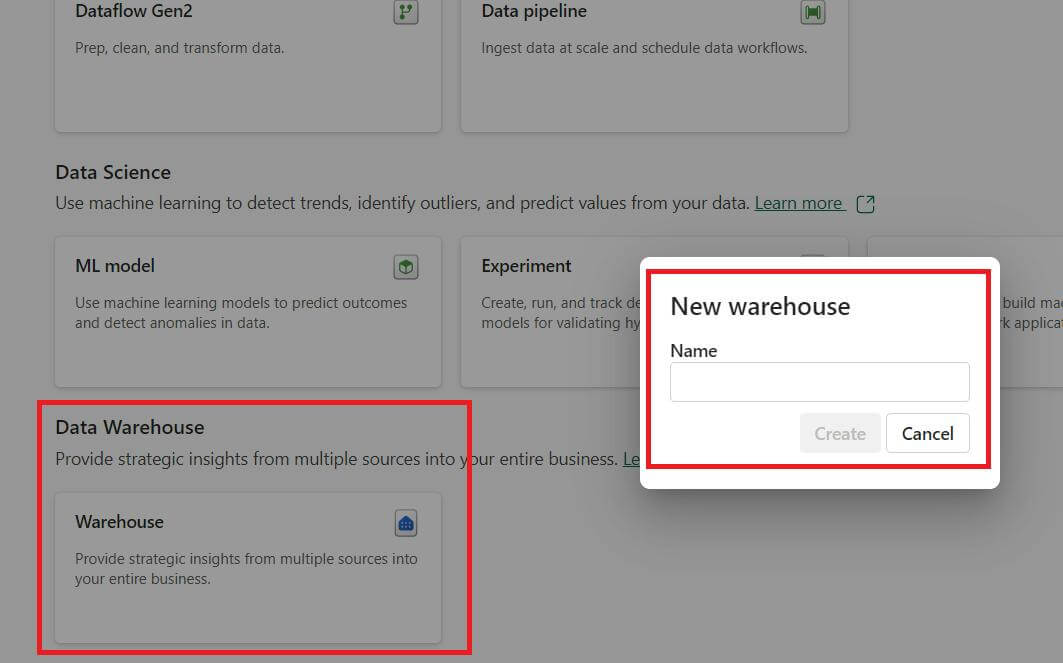Click the Data pipeline icon

[x=812, y=12]
